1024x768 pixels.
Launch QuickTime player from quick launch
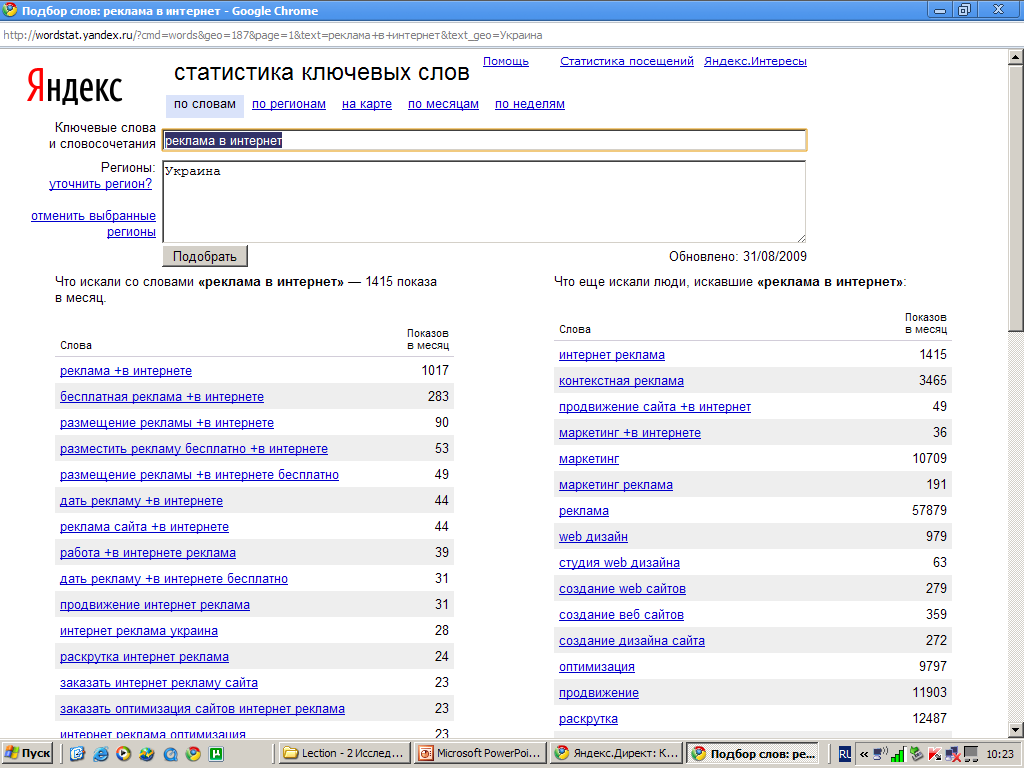pyautogui.click(x=170, y=754)
